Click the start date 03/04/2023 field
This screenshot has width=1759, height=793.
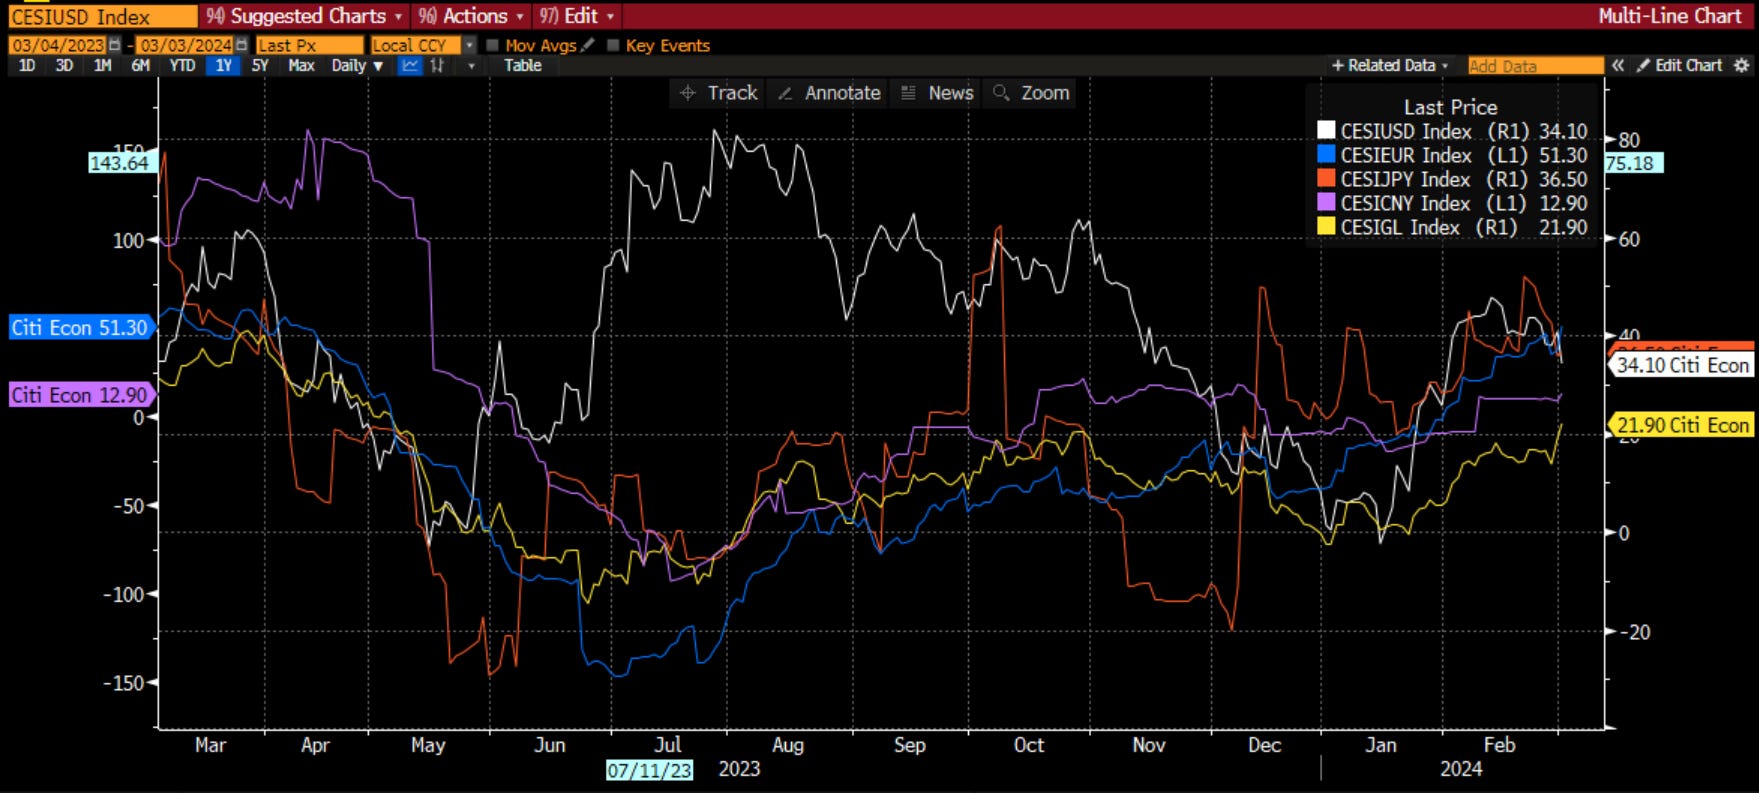tap(58, 45)
